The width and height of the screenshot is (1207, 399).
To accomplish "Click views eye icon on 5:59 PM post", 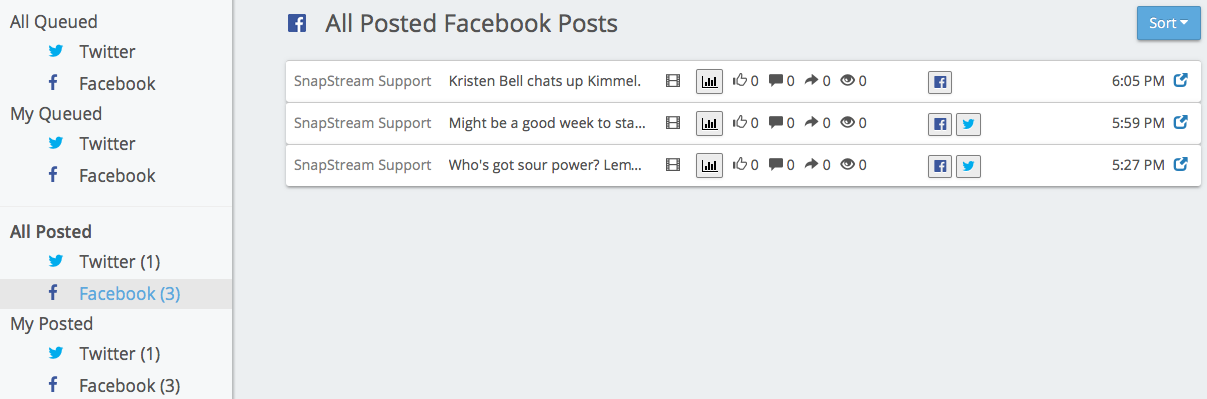I will tap(847, 123).
